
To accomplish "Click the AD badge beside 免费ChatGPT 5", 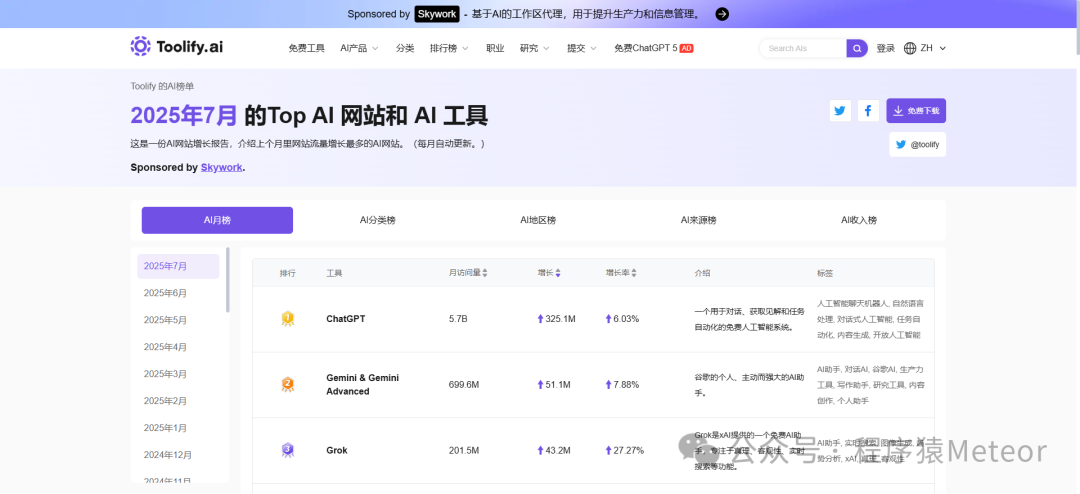I will (686, 48).
